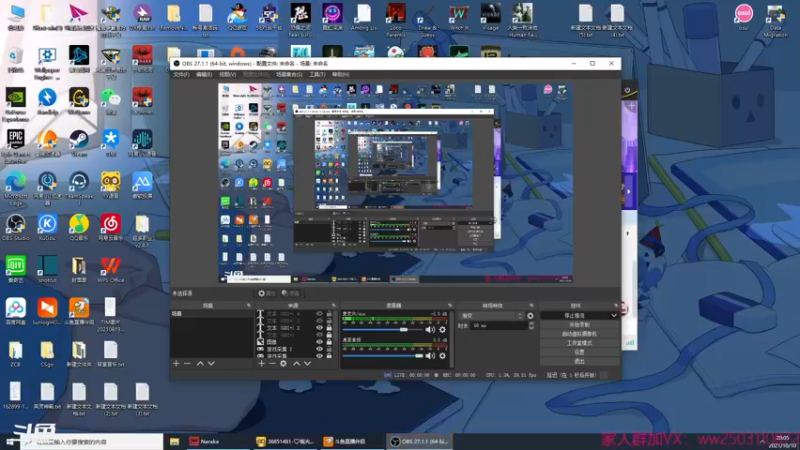Move scene up in Scenes panel

[x=200, y=363]
